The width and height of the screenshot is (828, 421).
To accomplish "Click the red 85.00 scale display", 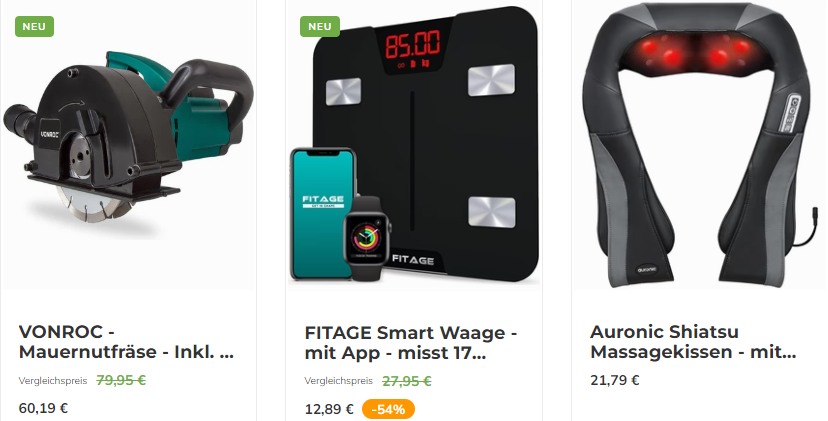I will click(412, 44).
